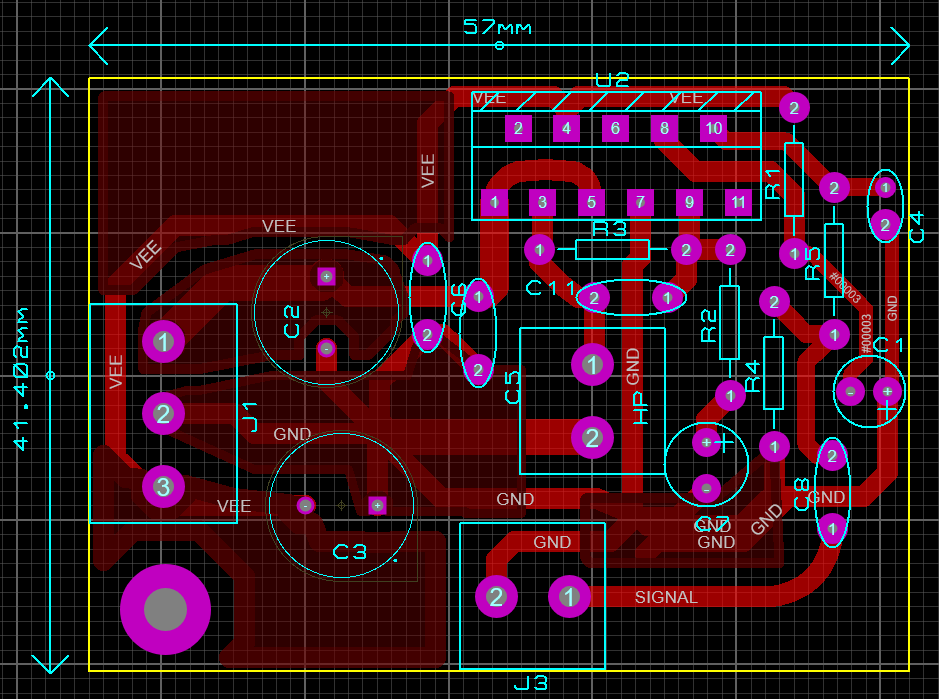939x699 pixels.
Task: Click pad 2 of capacitor C8
Action: coord(832,456)
